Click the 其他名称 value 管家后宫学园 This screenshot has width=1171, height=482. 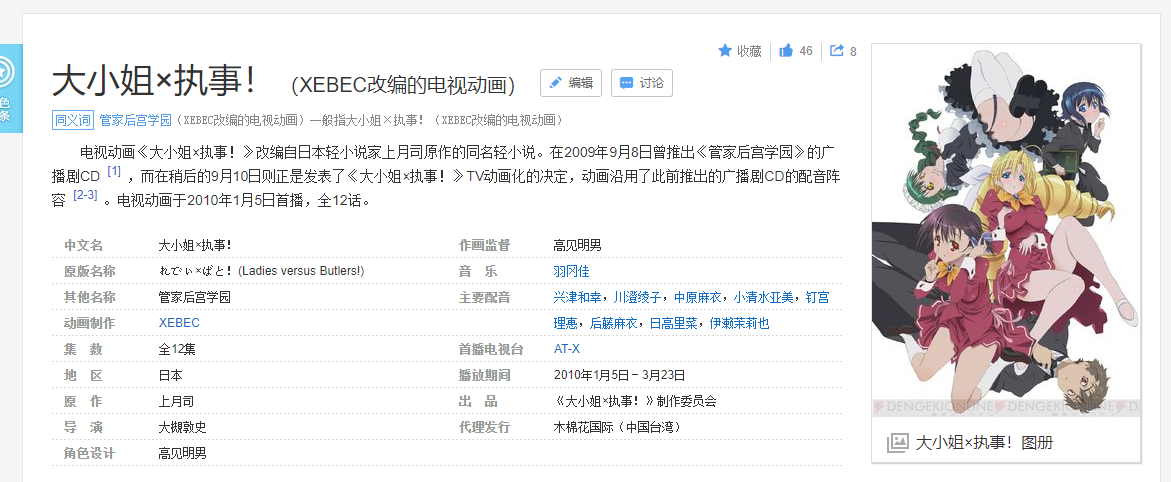click(194, 297)
